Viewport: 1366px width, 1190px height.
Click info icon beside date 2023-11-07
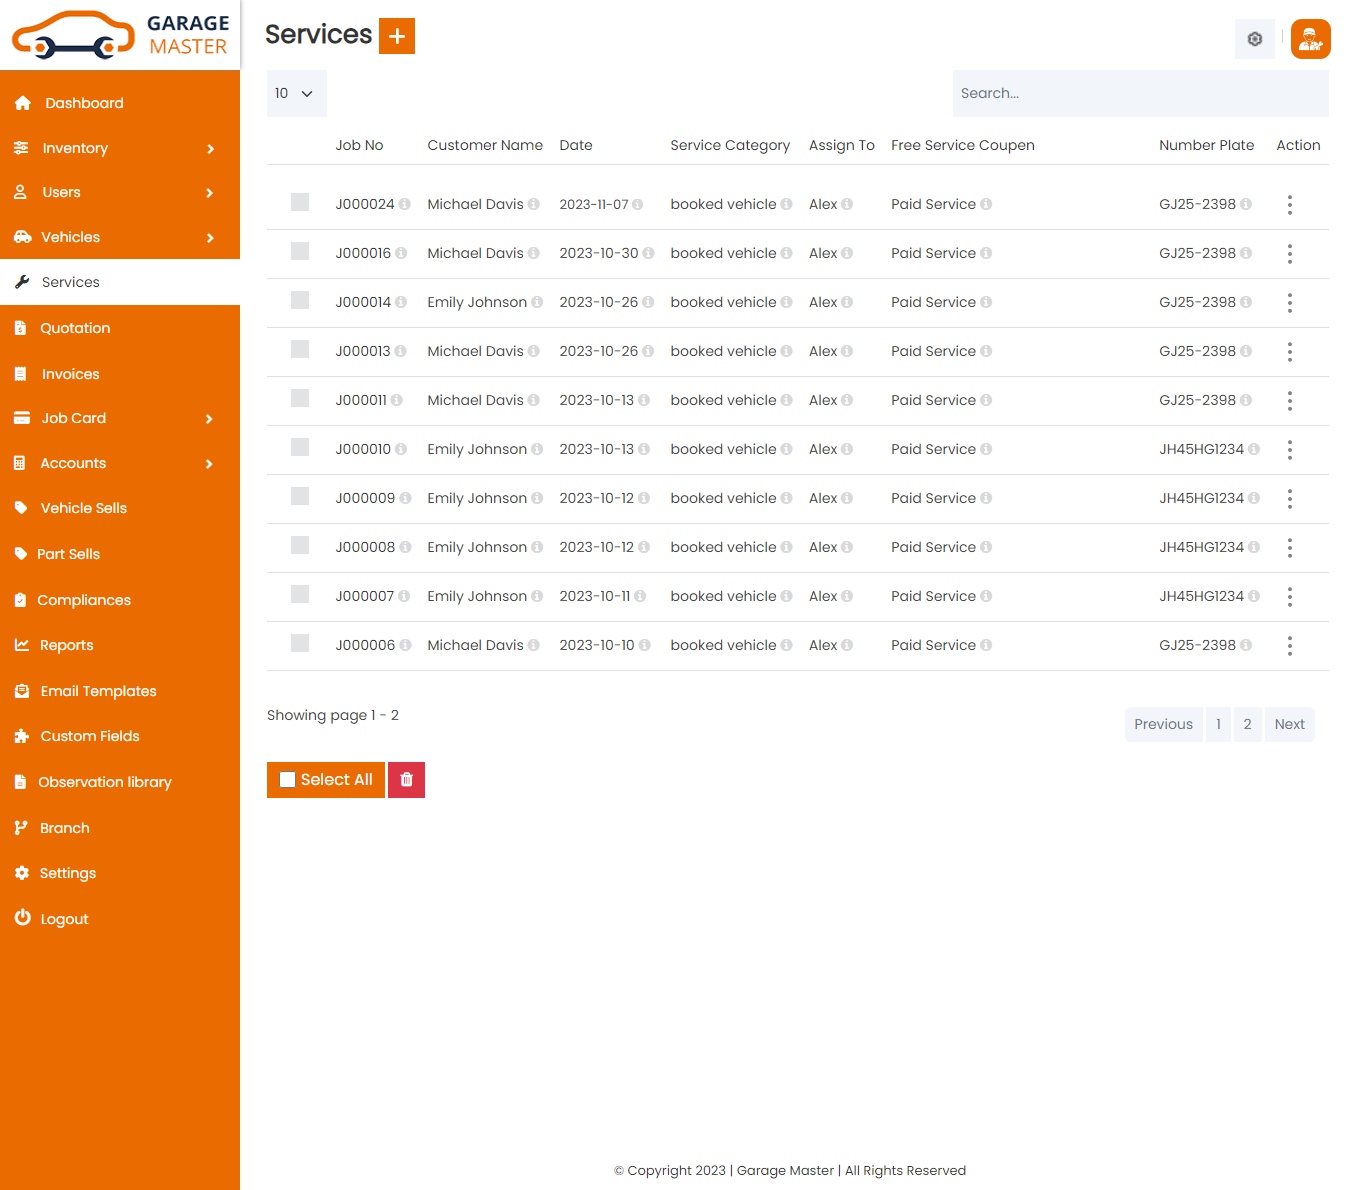[x=638, y=204]
